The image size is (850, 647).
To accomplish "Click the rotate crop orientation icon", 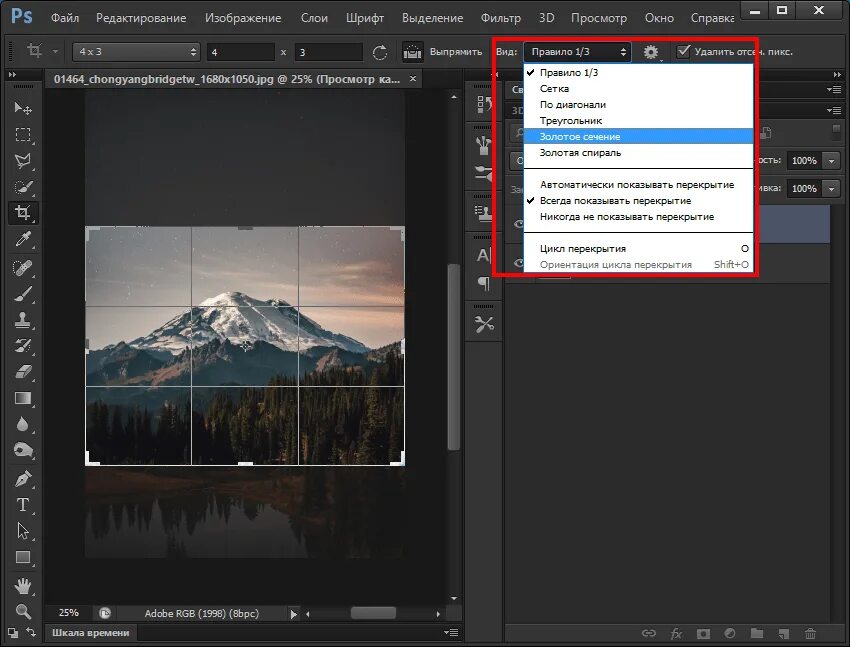I will [380, 52].
